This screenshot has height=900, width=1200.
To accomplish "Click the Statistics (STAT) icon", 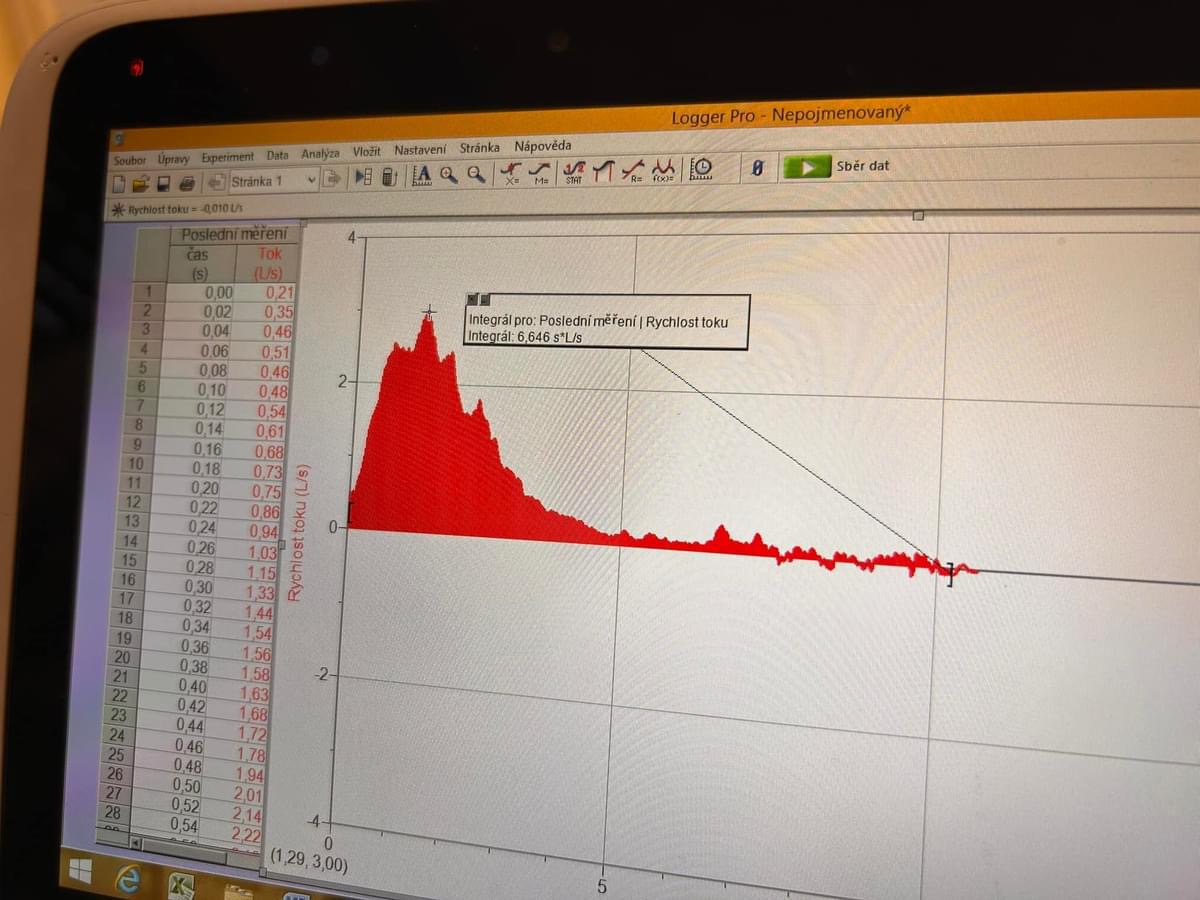I will pos(574,172).
